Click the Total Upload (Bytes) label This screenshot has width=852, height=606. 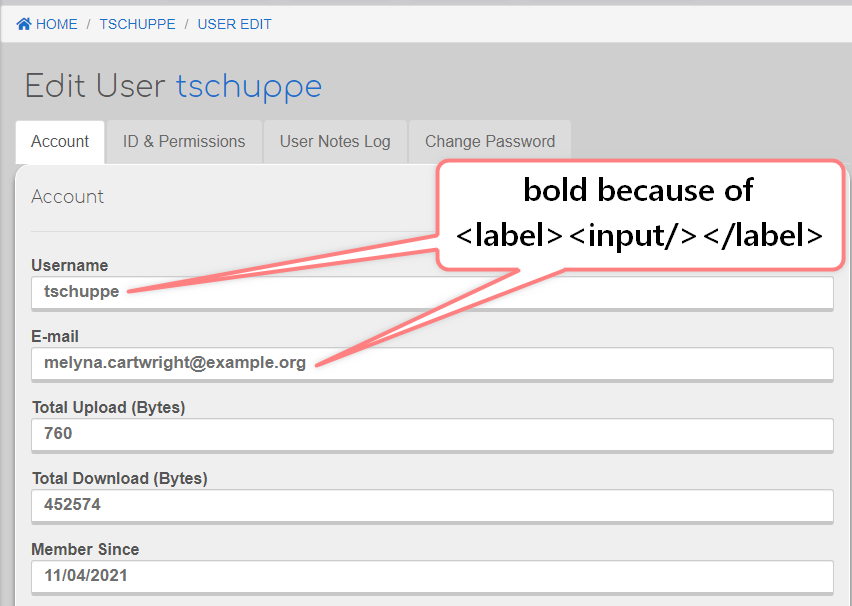[x=109, y=408]
